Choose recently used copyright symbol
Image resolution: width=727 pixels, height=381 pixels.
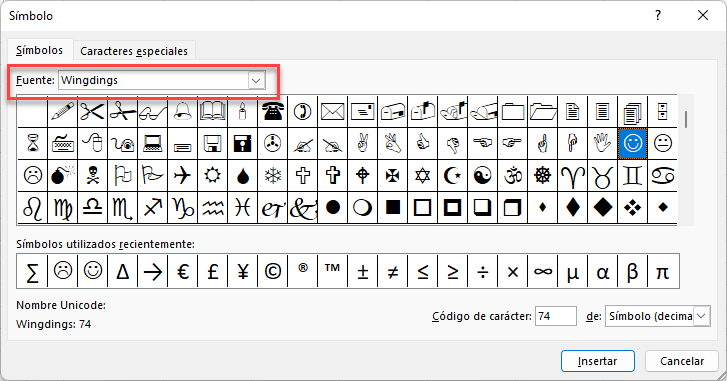[x=273, y=271]
